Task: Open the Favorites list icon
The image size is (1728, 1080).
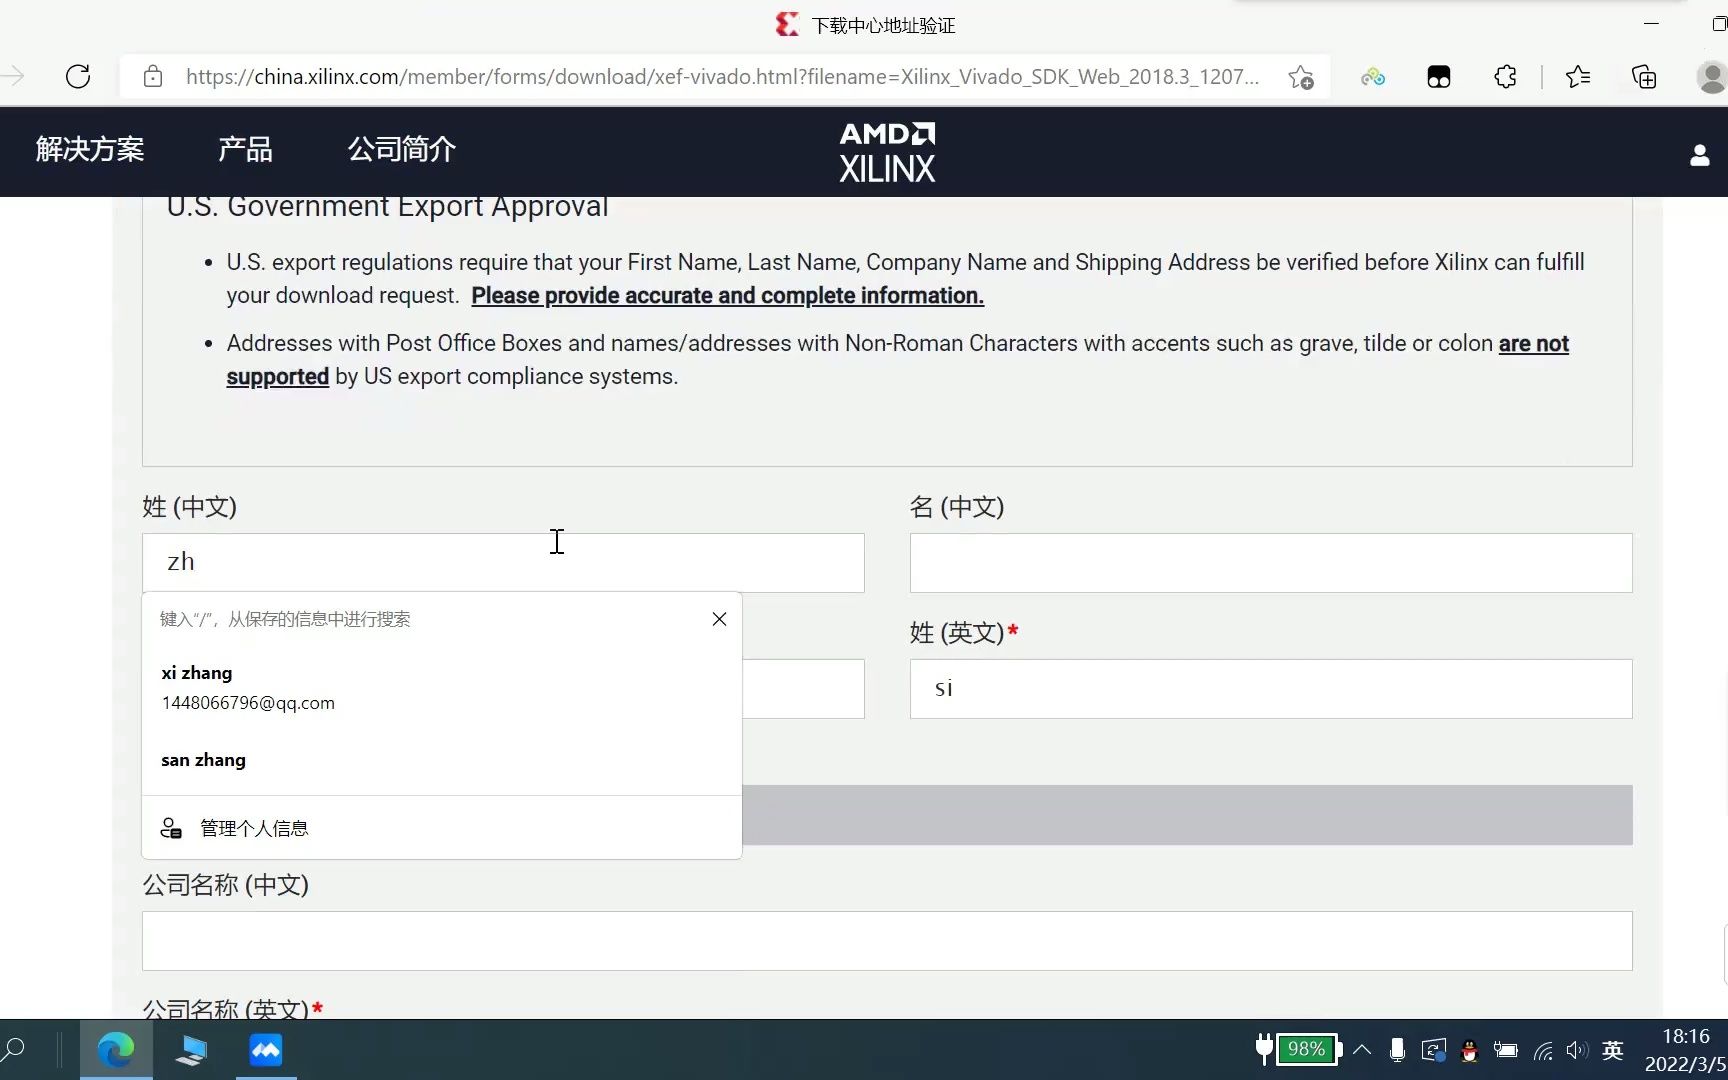Action: coord(1578,77)
